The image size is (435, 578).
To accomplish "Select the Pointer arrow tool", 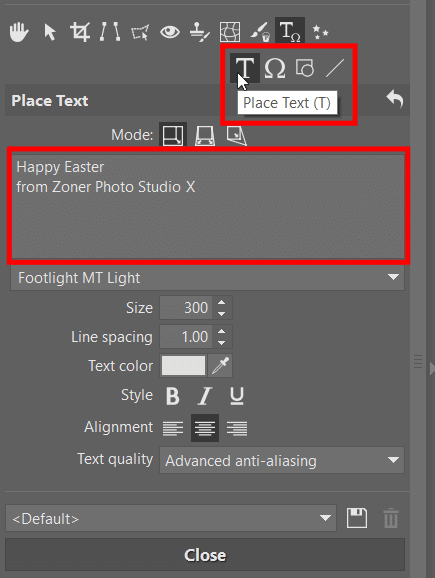I will 49,32.
